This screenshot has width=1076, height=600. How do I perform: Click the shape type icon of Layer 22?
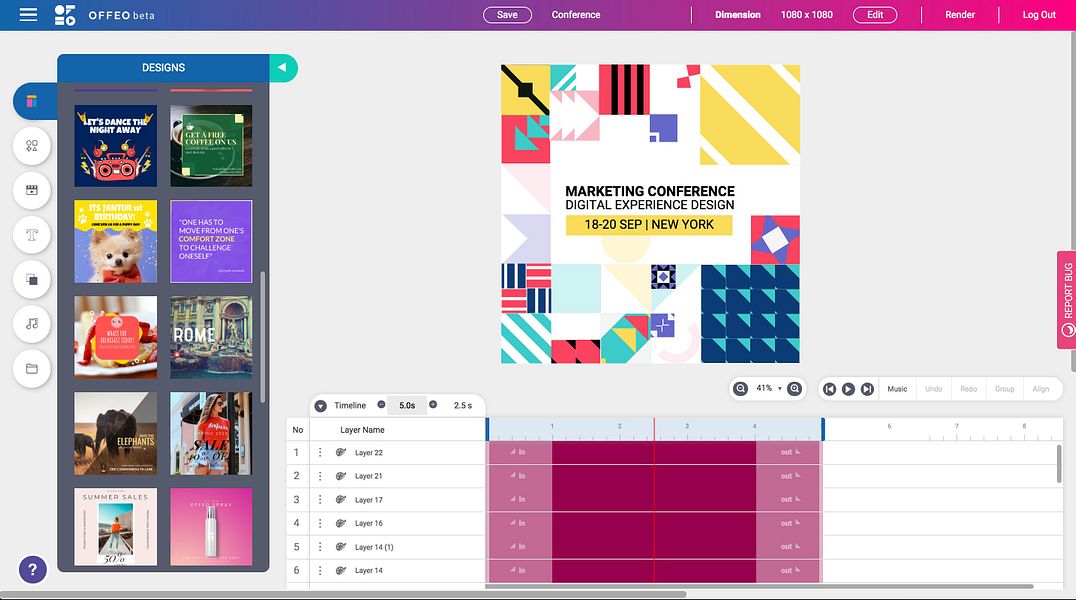click(x=340, y=452)
